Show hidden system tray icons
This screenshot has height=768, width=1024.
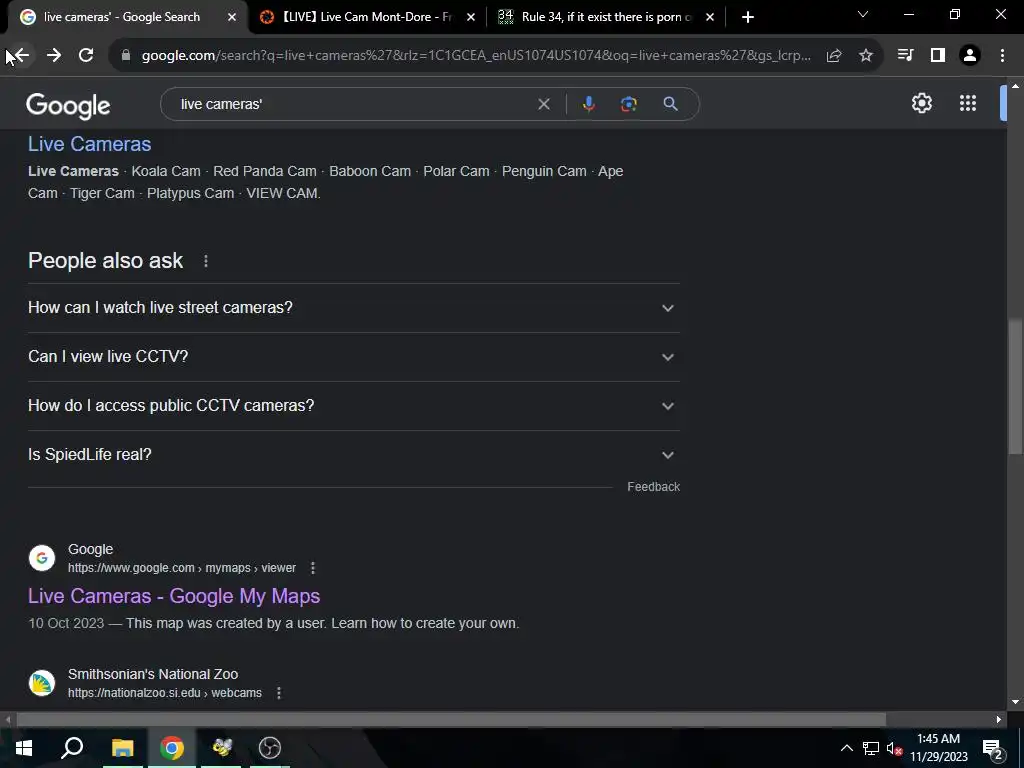[846, 748]
